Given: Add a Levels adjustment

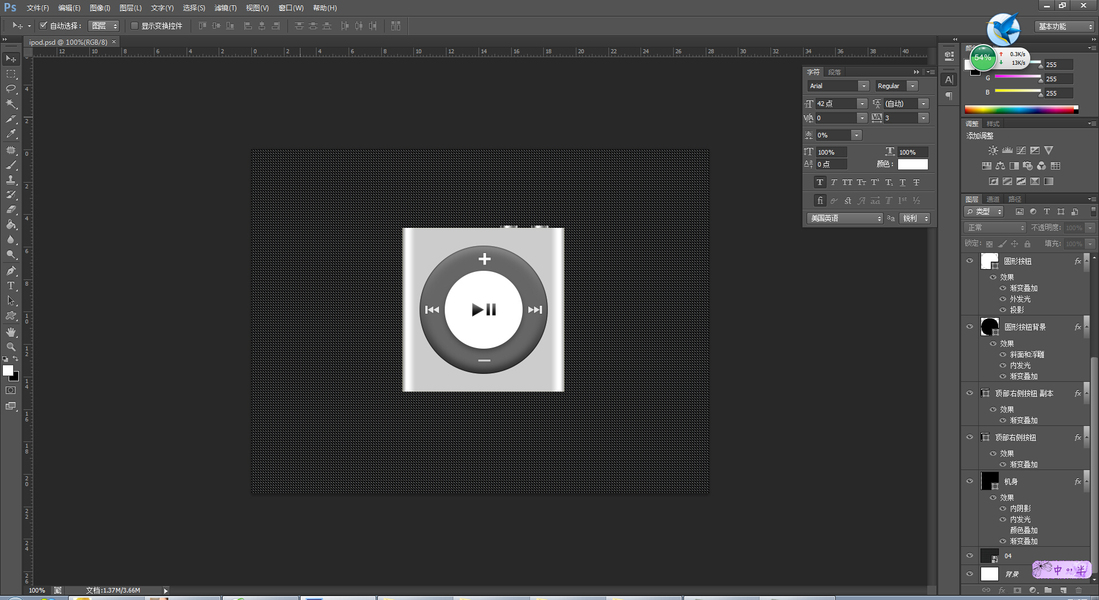Looking at the screenshot, I should coord(1007,151).
